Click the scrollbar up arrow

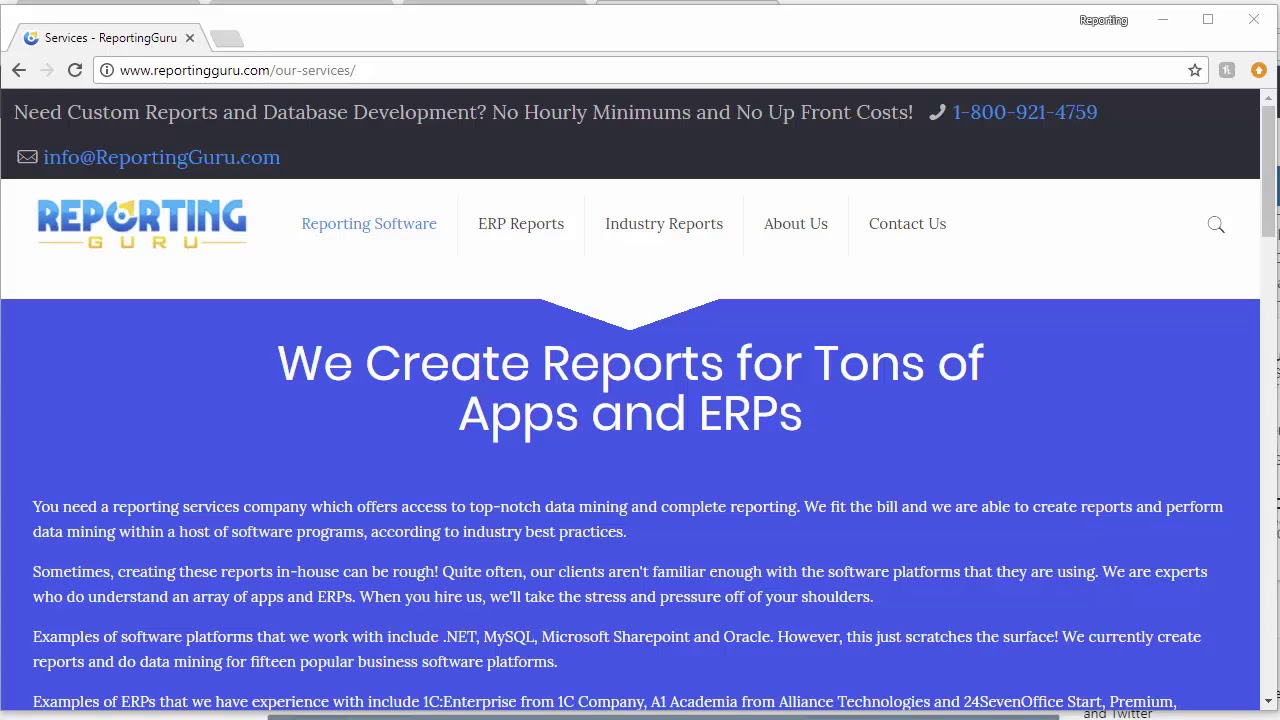(1268, 97)
